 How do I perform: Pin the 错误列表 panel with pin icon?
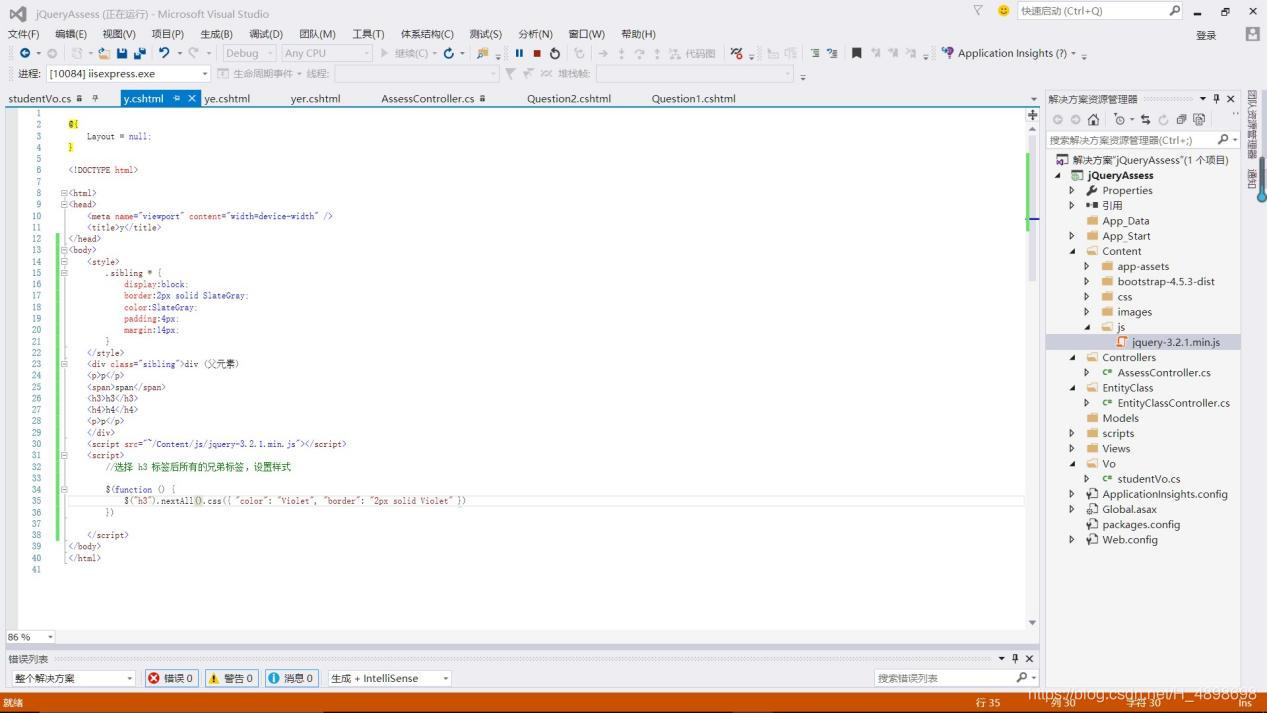[1015, 659]
